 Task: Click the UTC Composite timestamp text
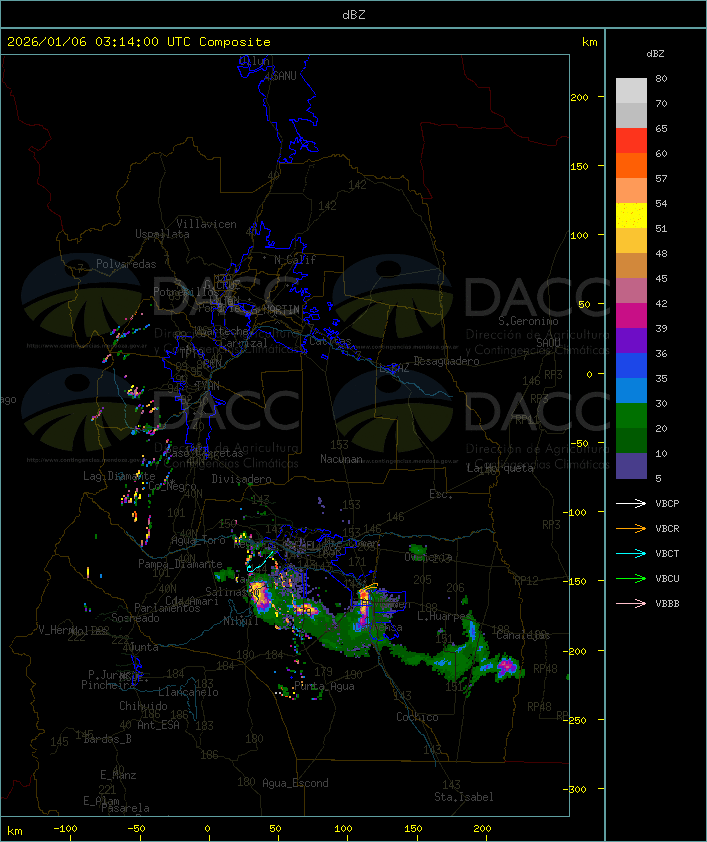tap(139, 42)
